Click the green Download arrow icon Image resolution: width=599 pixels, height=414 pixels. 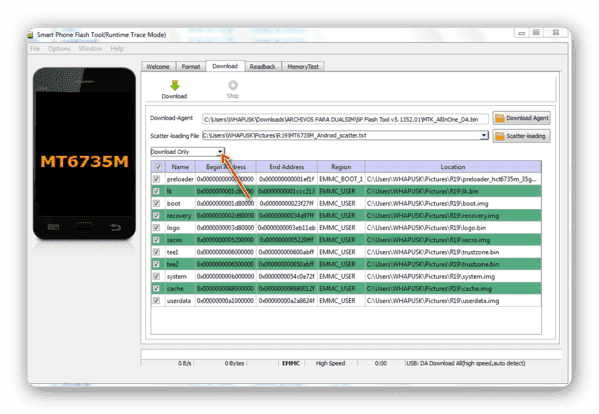click(x=175, y=86)
